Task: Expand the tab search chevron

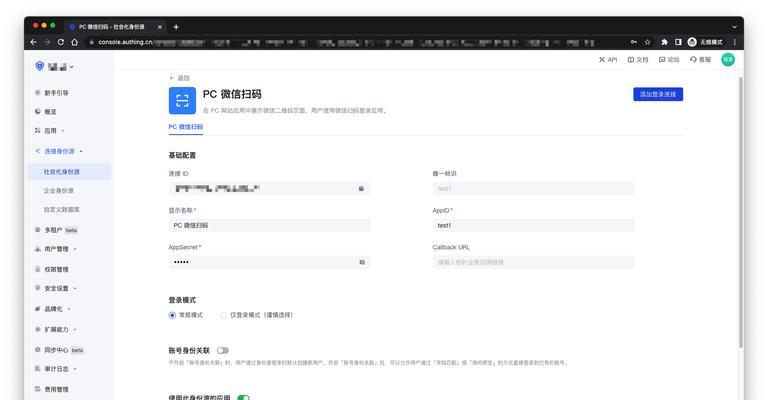Action: click(734, 27)
